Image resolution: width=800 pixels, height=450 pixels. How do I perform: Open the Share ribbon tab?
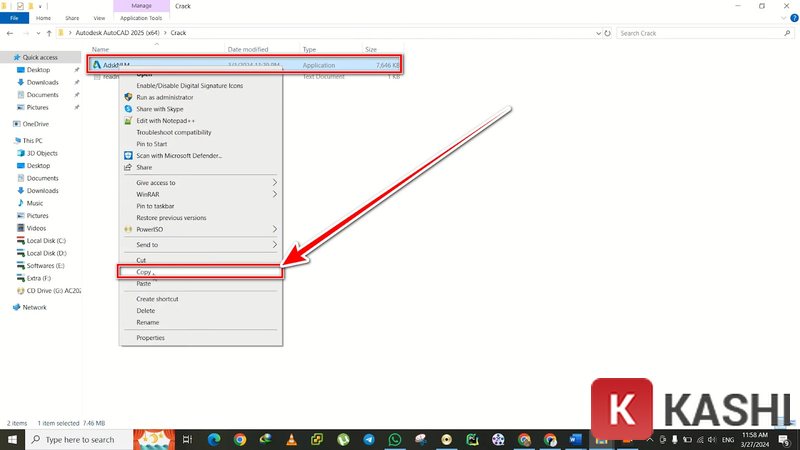72,18
